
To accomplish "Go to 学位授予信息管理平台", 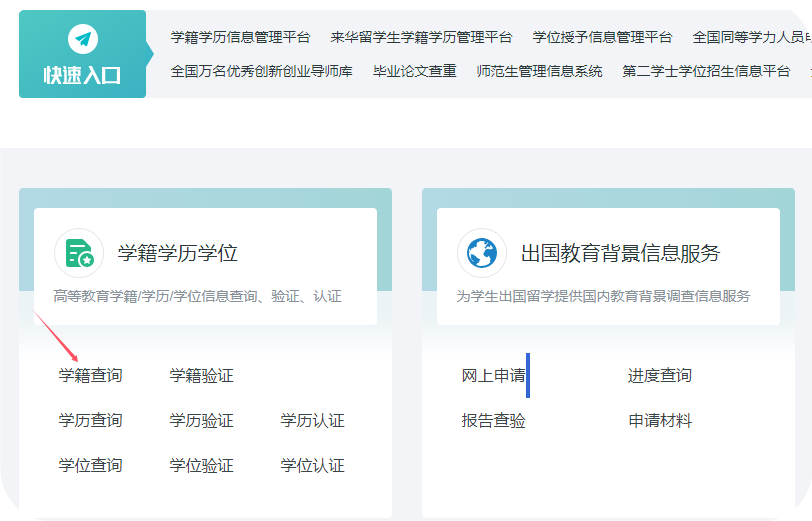I will [602, 37].
